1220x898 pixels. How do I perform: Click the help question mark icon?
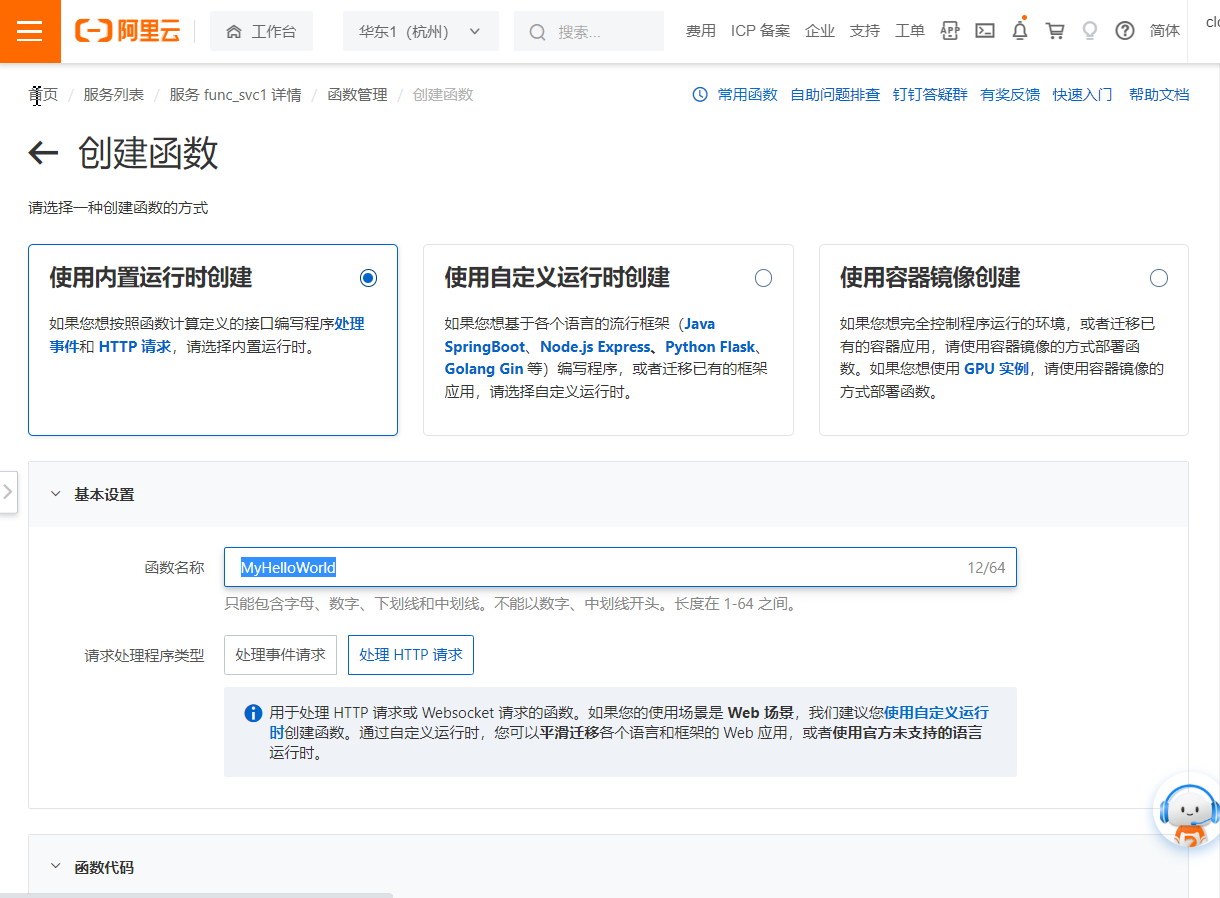[1124, 31]
